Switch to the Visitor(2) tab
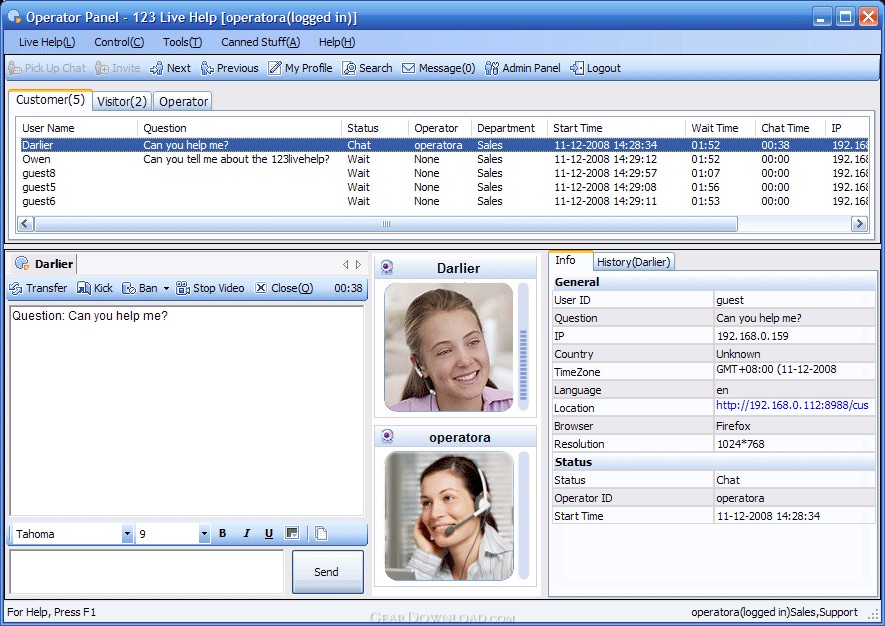The image size is (885, 626). (x=122, y=101)
